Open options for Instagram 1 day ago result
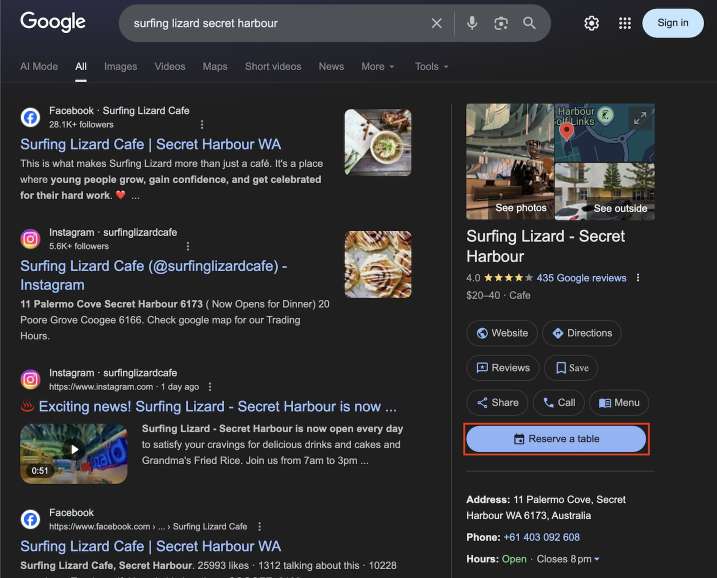Viewport: 717px width, 578px height. 209,386
